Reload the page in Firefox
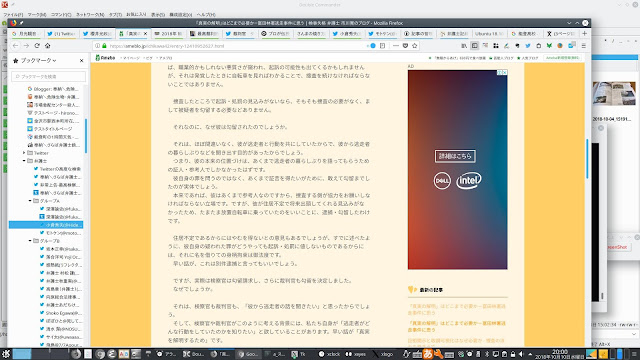This screenshot has height=360, width=640. (37, 46)
